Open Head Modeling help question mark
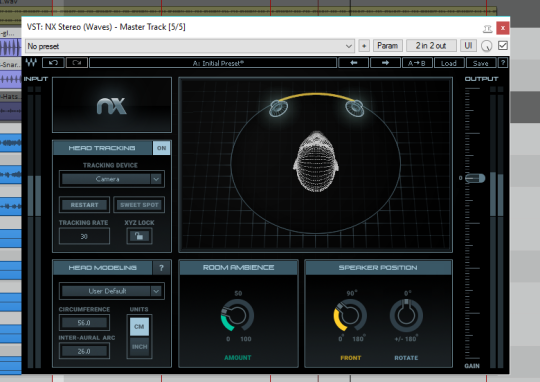 tap(161, 268)
